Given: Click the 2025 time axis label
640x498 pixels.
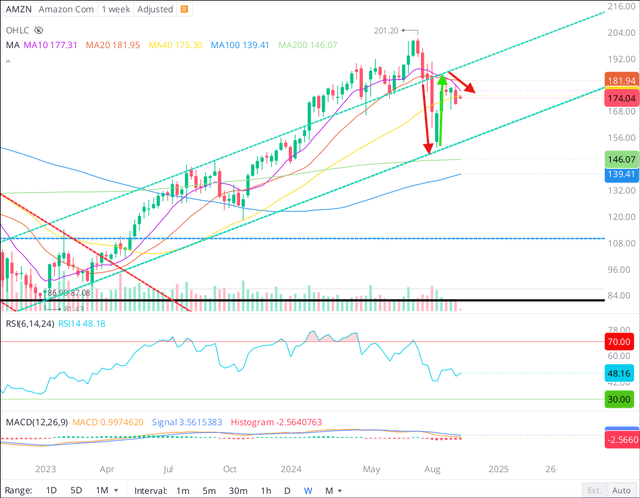Looking at the screenshot, I should coord(498,469).
